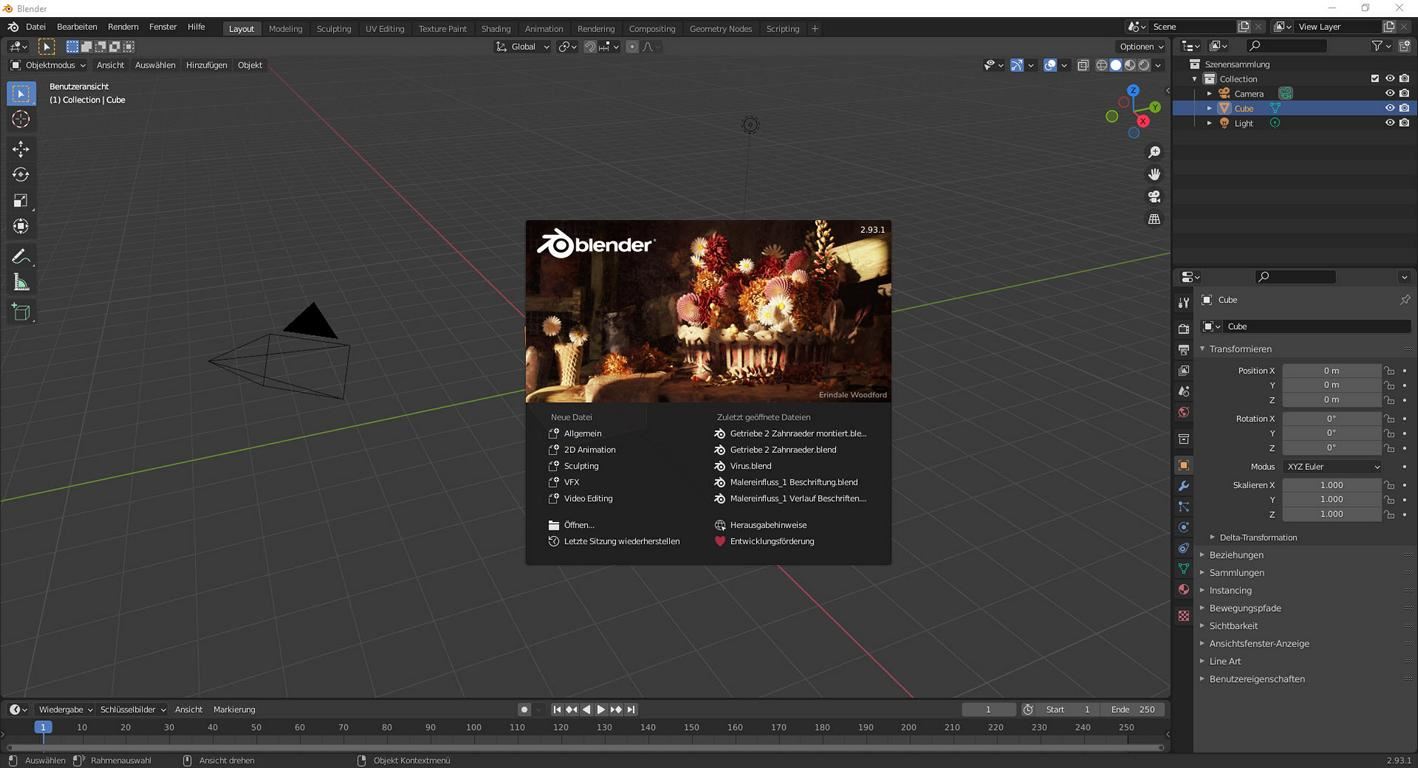Switch to the Sculpting workspace tab

coord(334,29)
